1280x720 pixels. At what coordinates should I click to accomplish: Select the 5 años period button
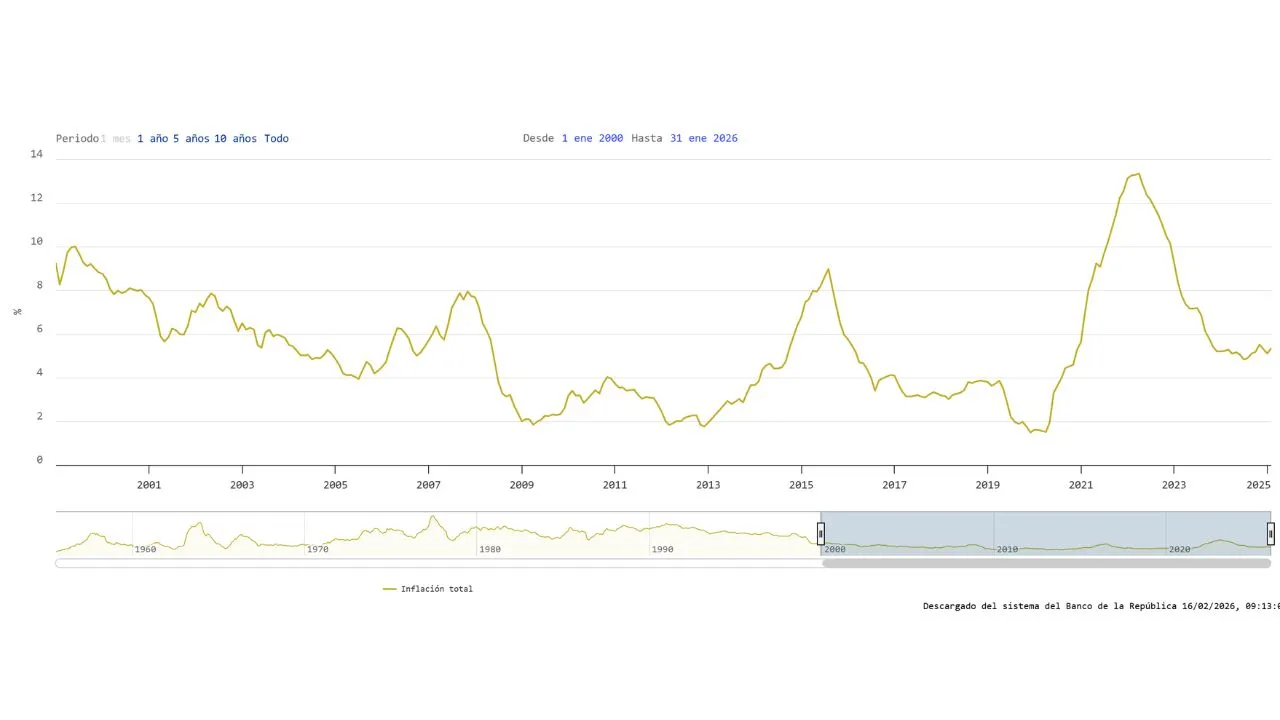(191, 138)
